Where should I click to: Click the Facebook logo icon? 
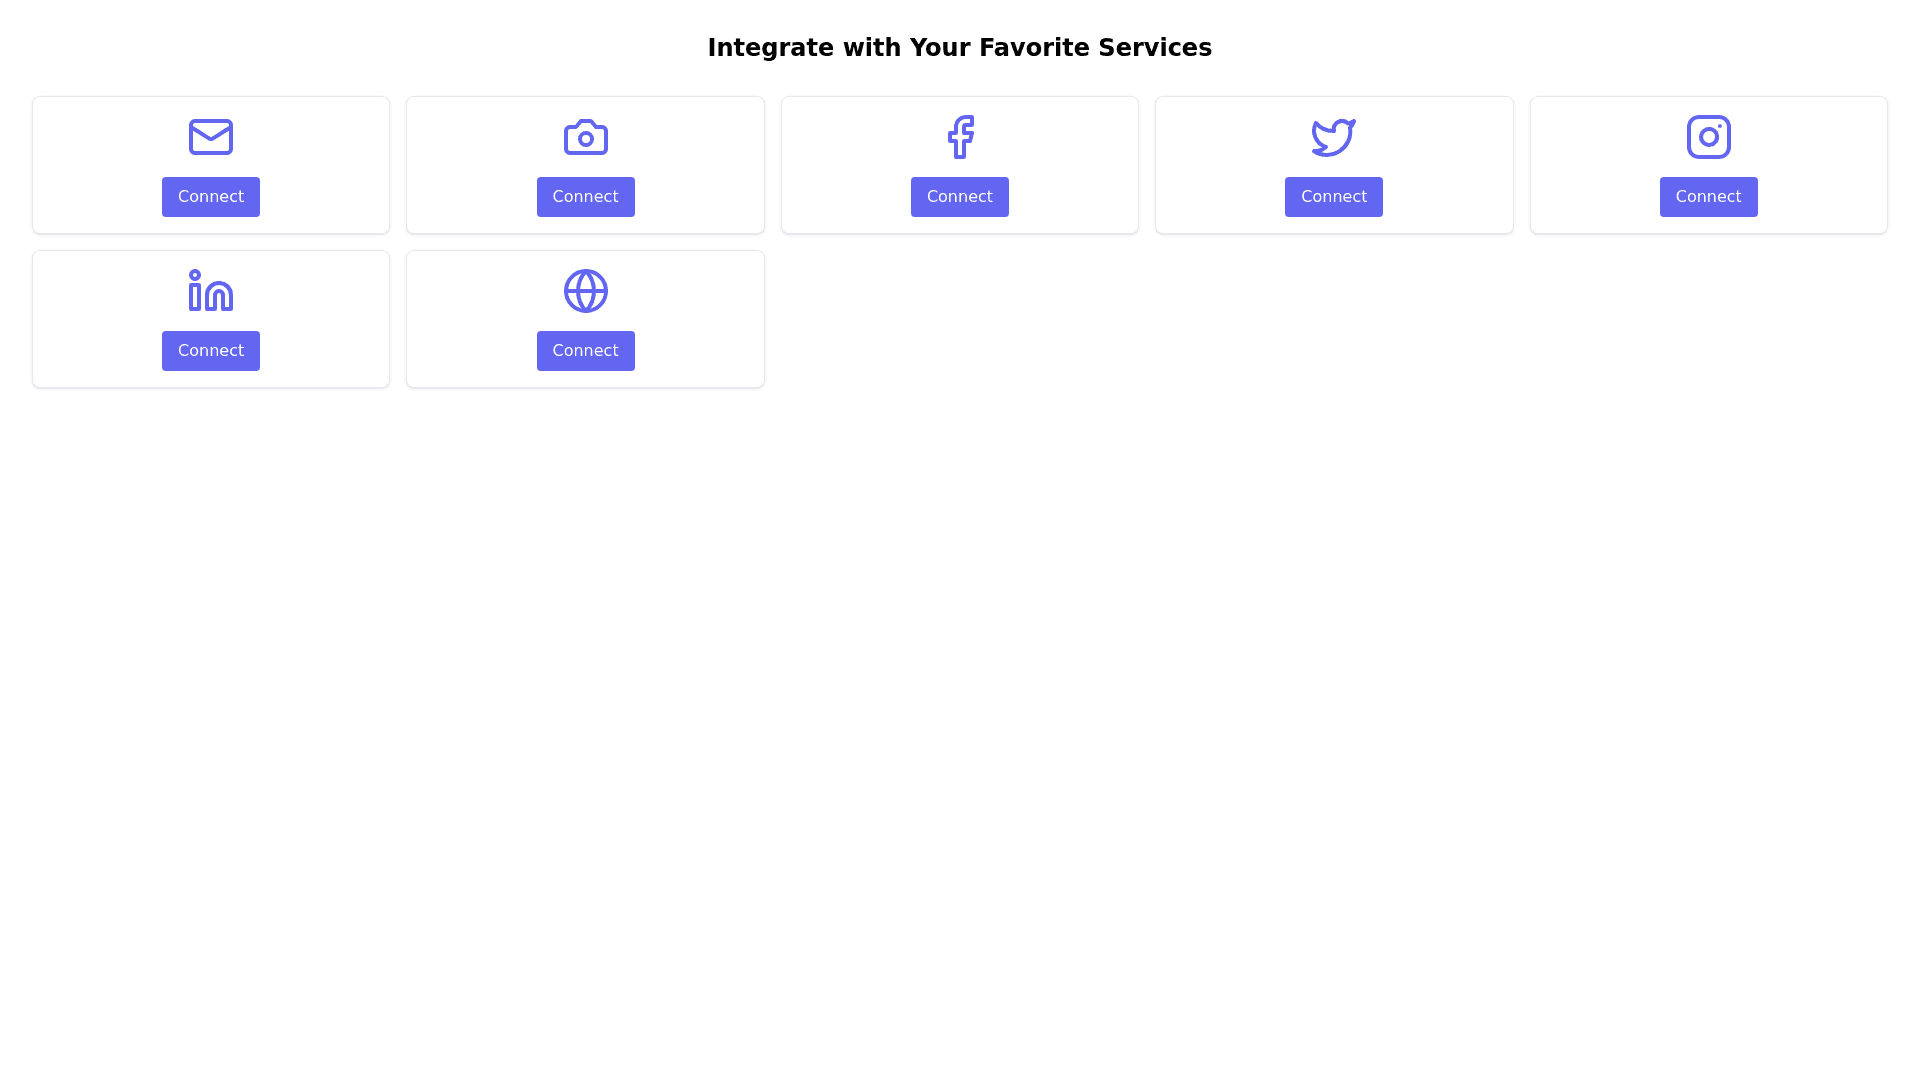click(x=960, y=137)
